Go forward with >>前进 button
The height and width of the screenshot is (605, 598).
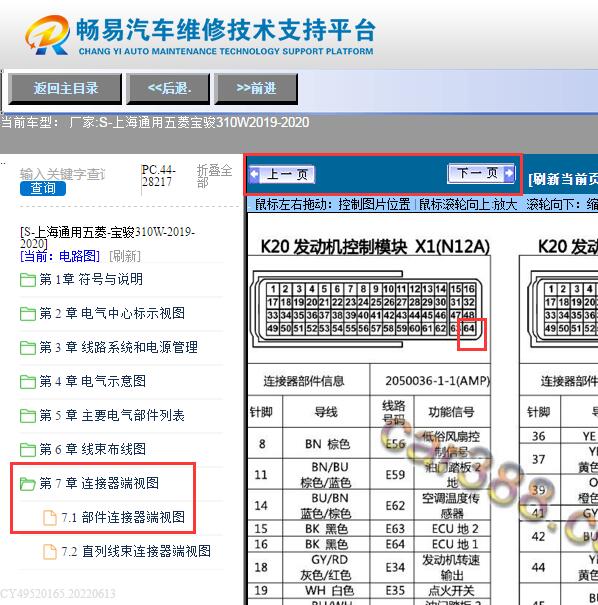[x=256, y=89]
